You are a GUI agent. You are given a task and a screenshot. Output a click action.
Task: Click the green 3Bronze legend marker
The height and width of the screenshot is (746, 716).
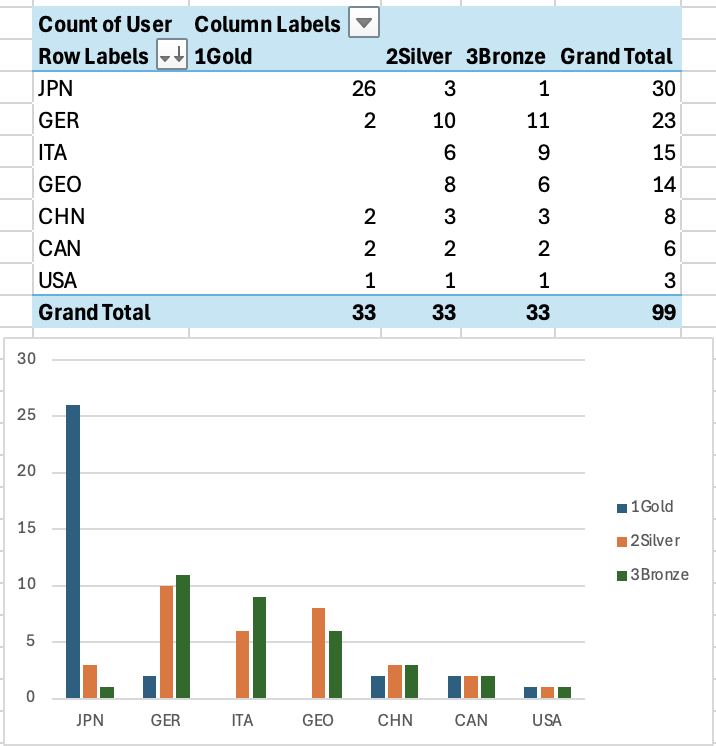622,575
